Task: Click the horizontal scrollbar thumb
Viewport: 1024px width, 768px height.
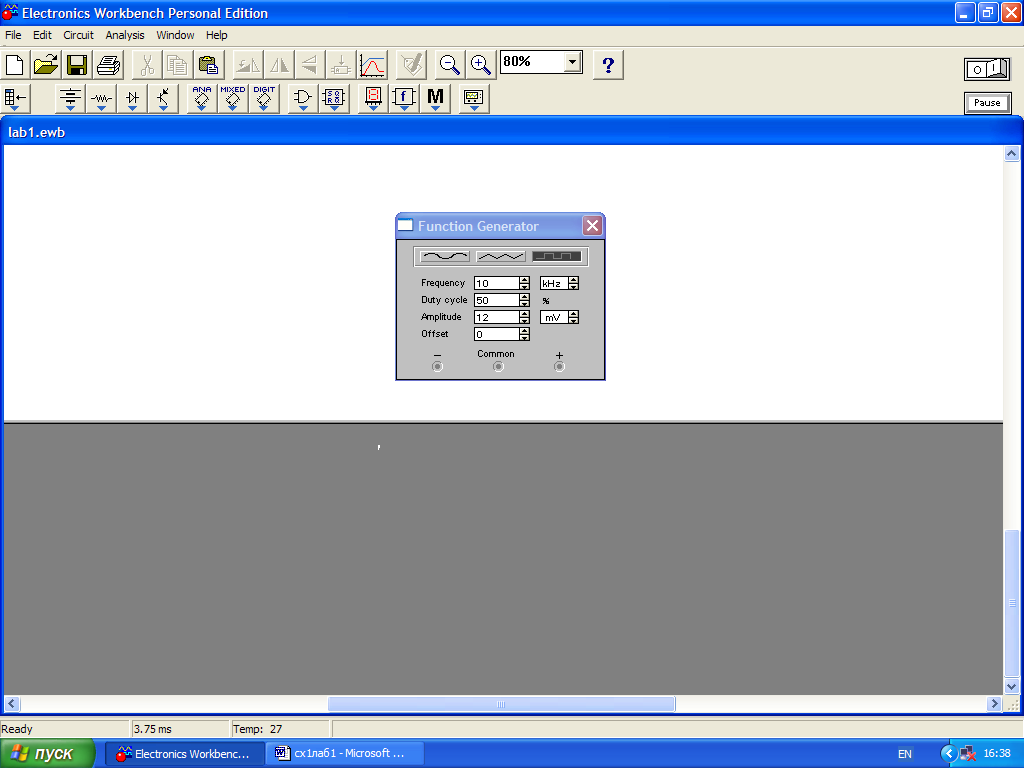Action: point(501,704)
